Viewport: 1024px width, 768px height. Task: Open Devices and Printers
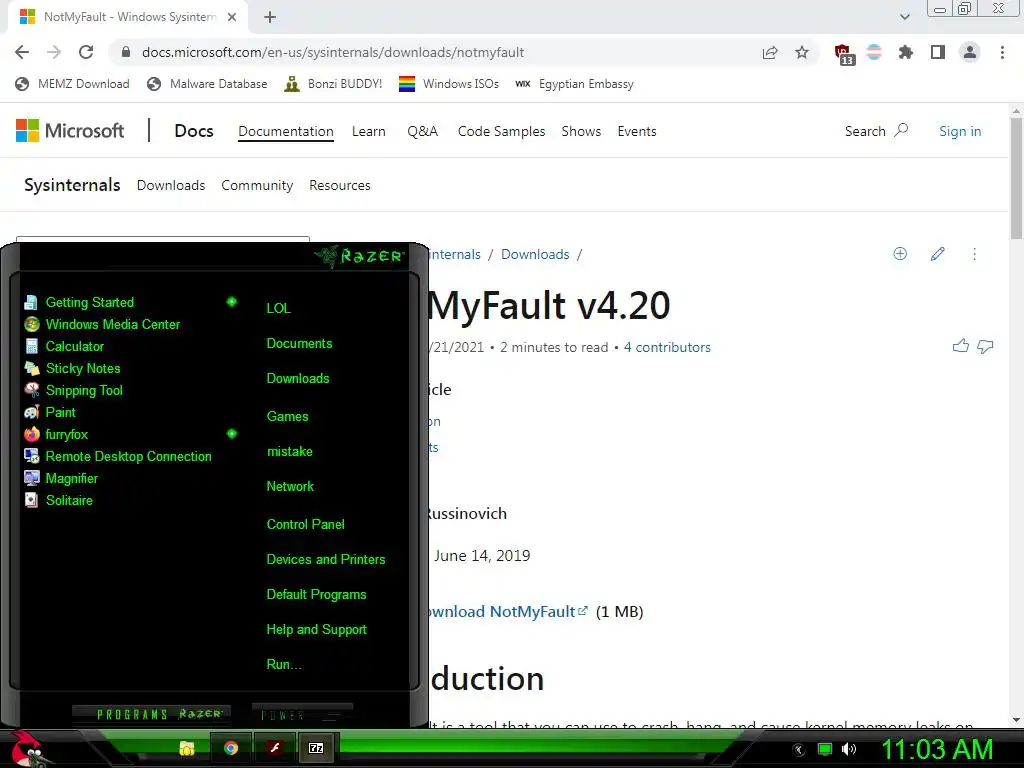tap(326, 560)
